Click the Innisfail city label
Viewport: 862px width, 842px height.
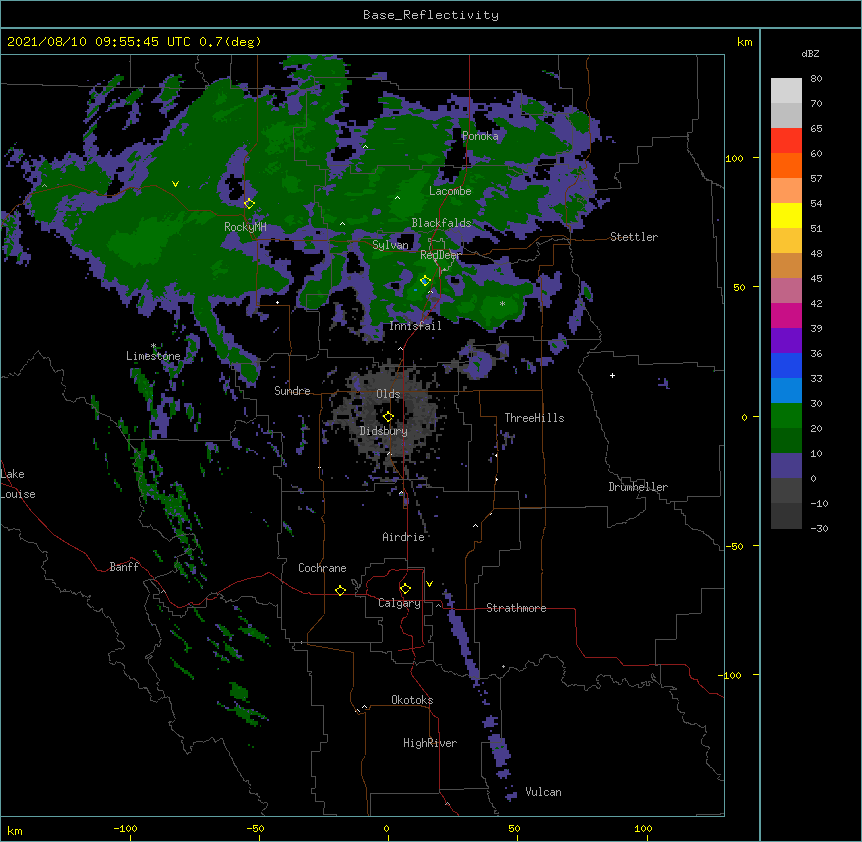[415, 326]
